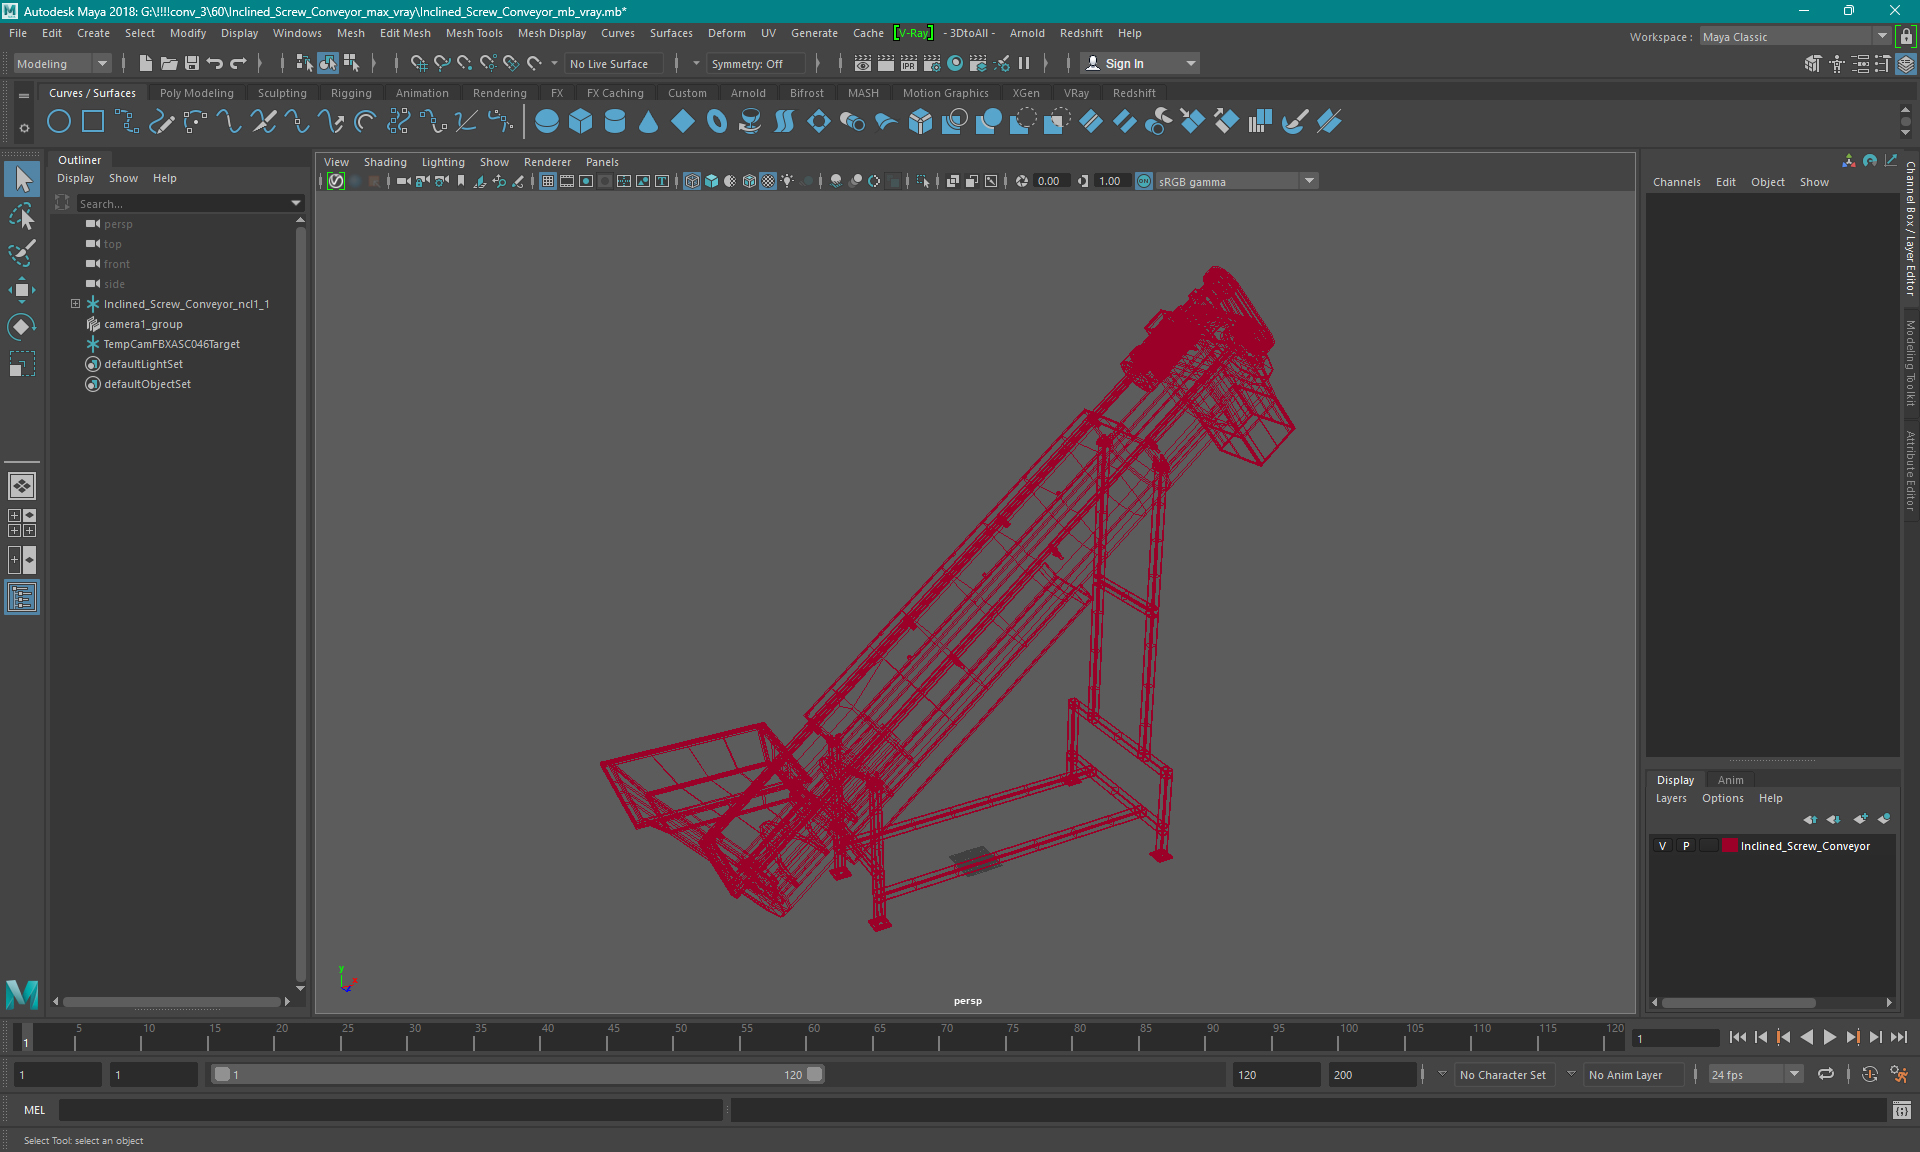Screen dimensions: 1920x1152
Task: Open the Rendering menu in menubar
Action: coord(499,92)
